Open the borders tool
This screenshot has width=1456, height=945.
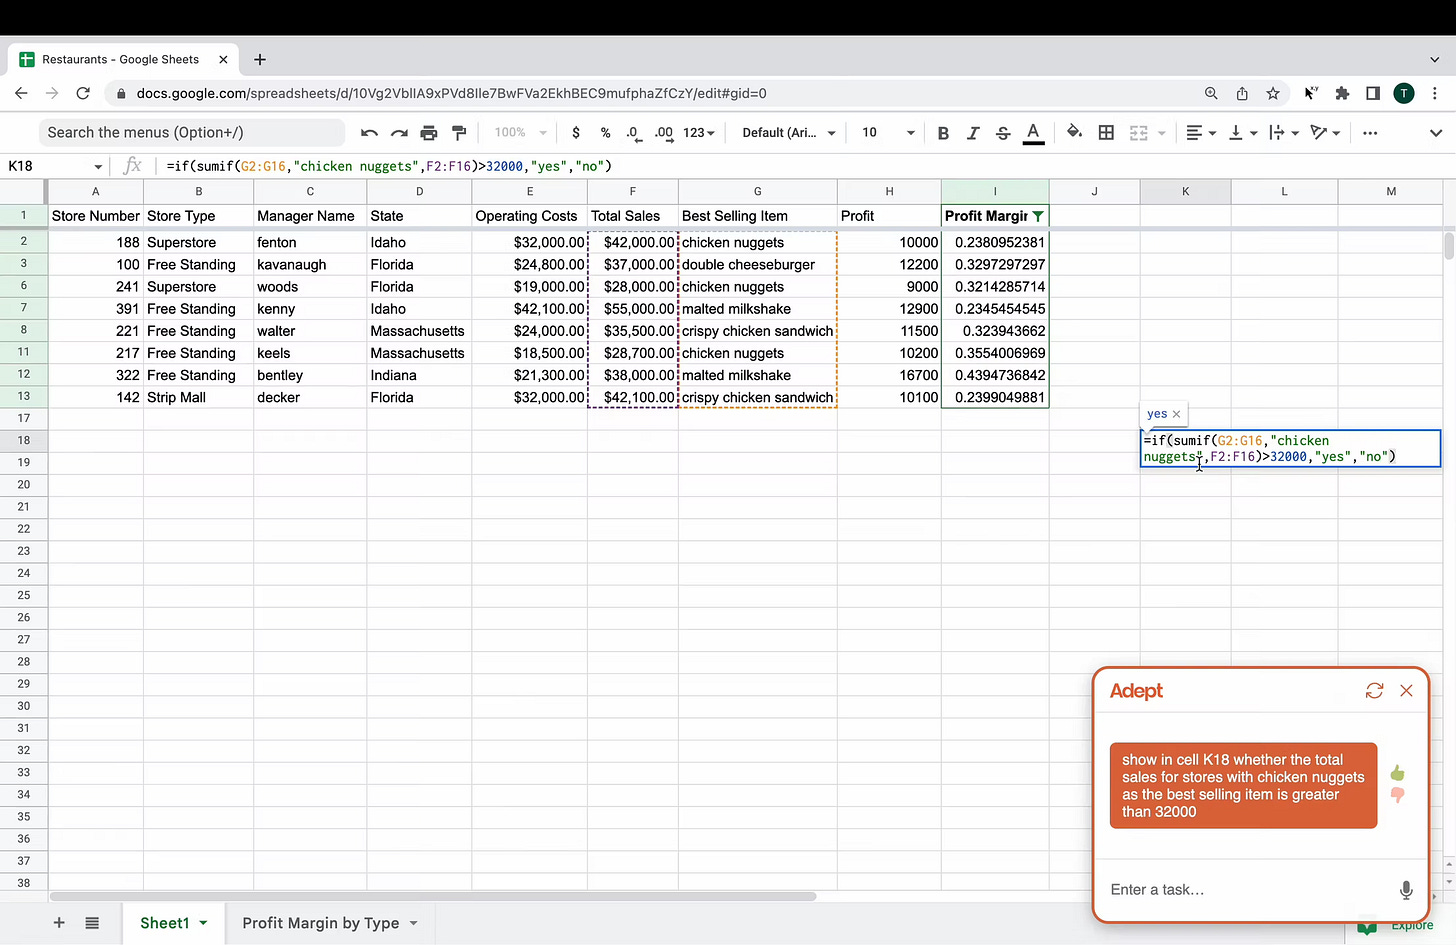point(1106,132)
